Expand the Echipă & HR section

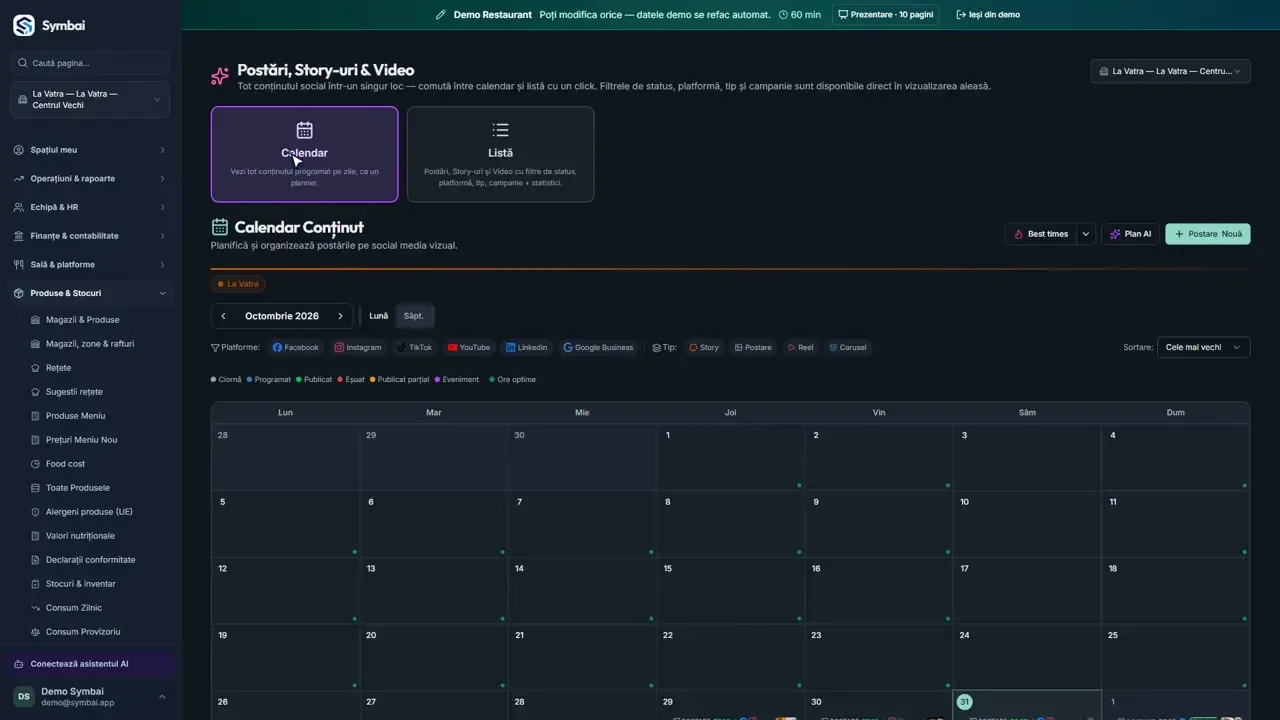[x=90, y=207]
